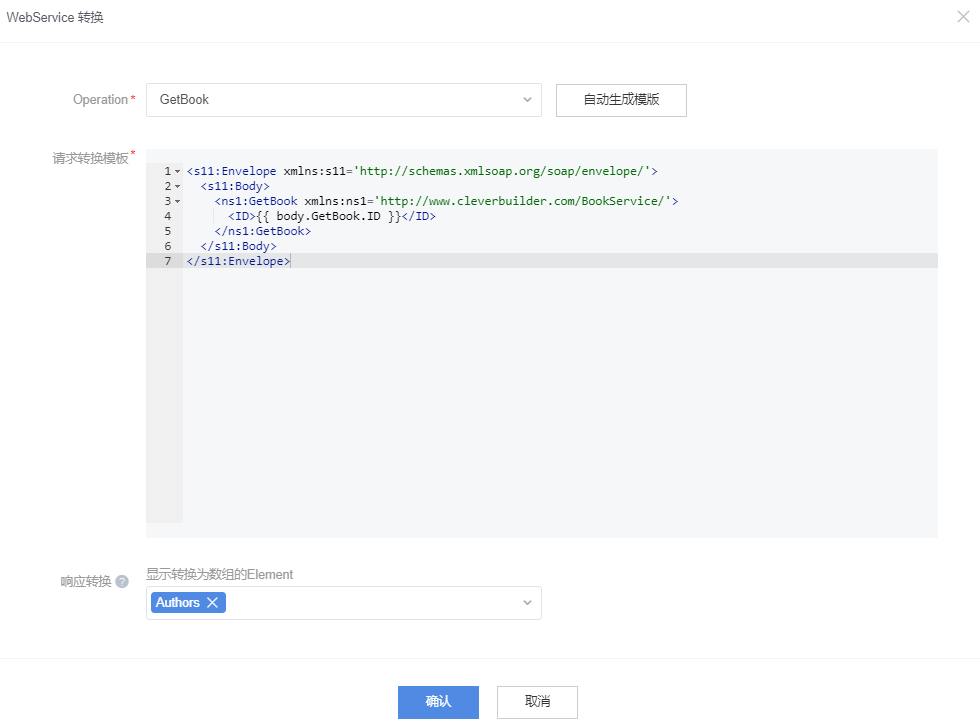Click empty editor area below the code
Viewport: 980px width, 727px height.
click(560, 400)
